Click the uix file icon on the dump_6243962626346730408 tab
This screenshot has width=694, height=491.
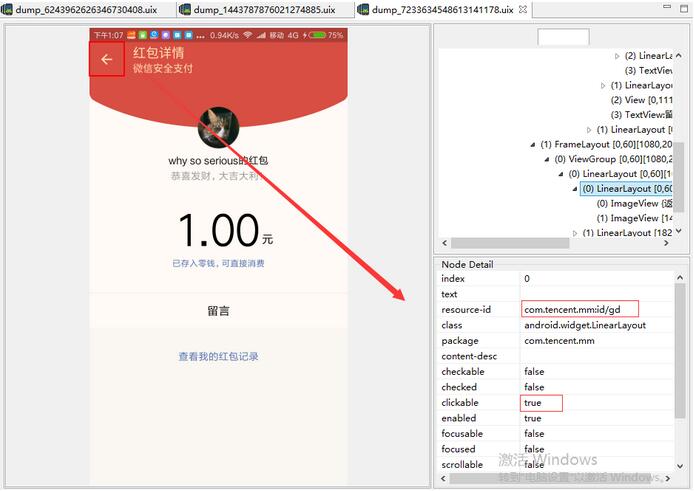7,9
